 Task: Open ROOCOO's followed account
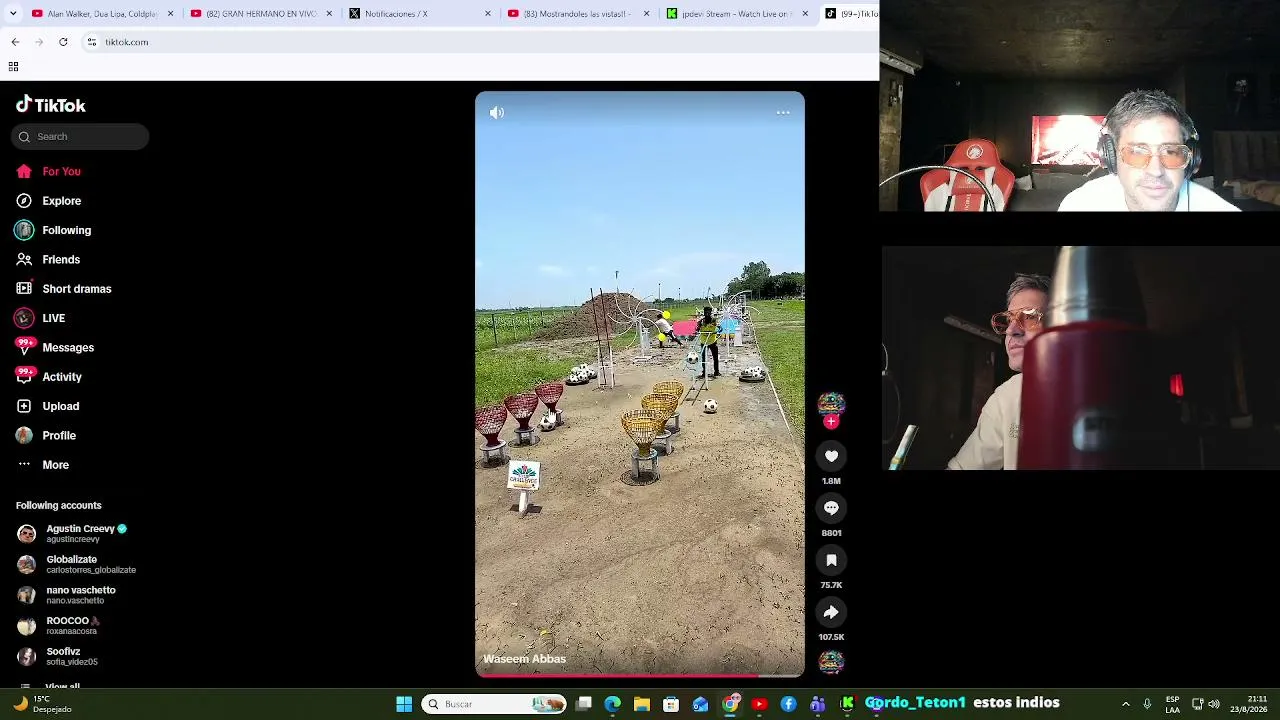coord(80,626)
